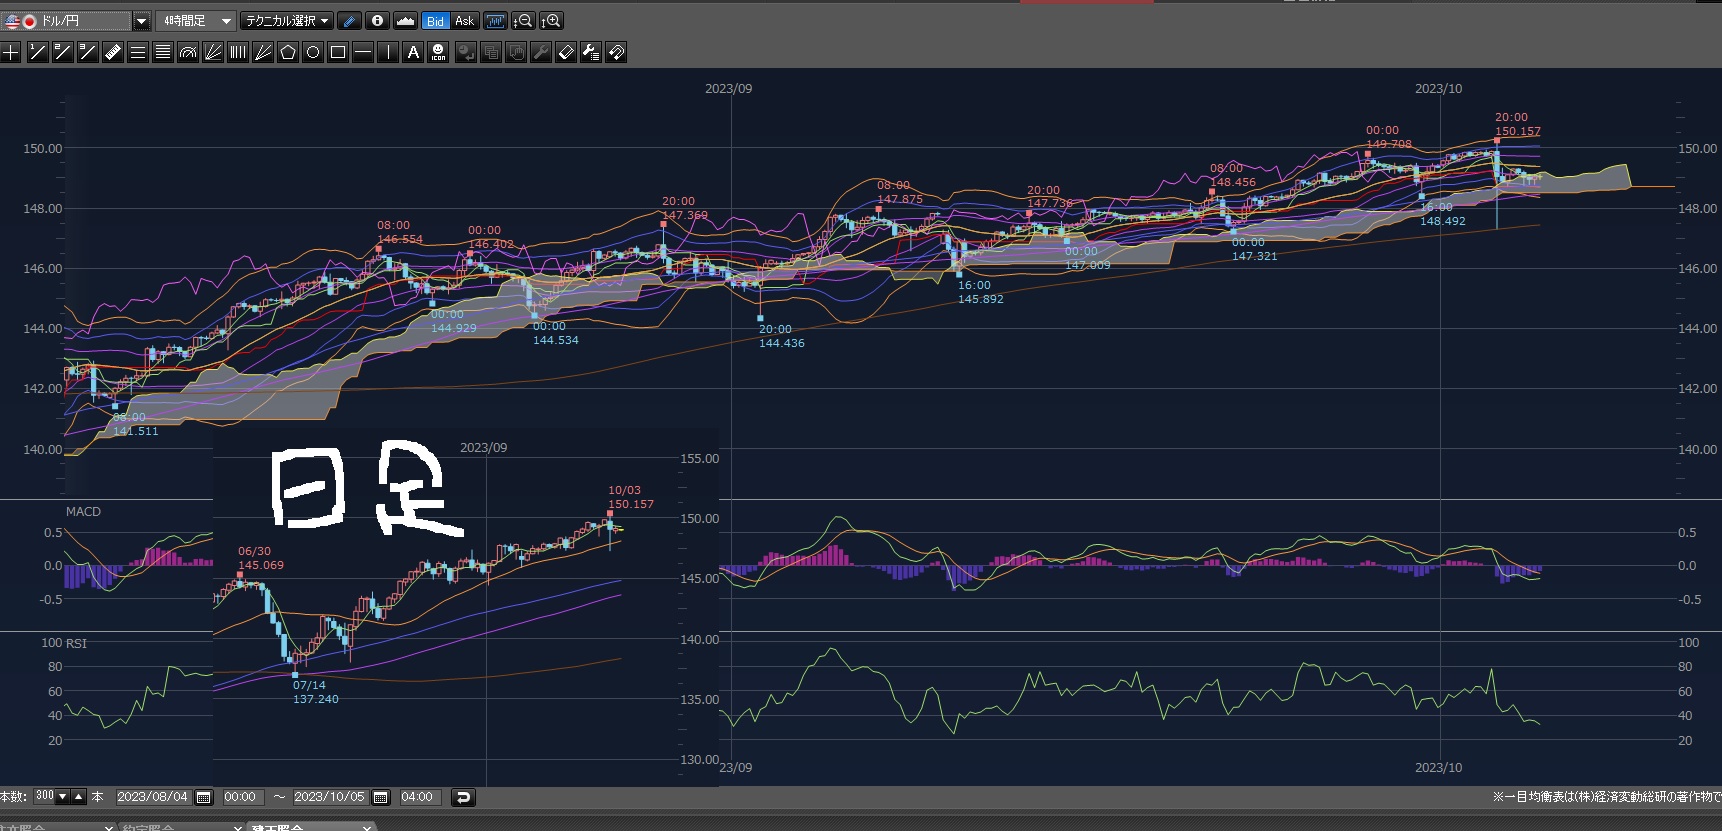Click the zoom in magnifier icon
Image resolution: width=1722 pixels, height=831 pixels.
coord(551,21)
